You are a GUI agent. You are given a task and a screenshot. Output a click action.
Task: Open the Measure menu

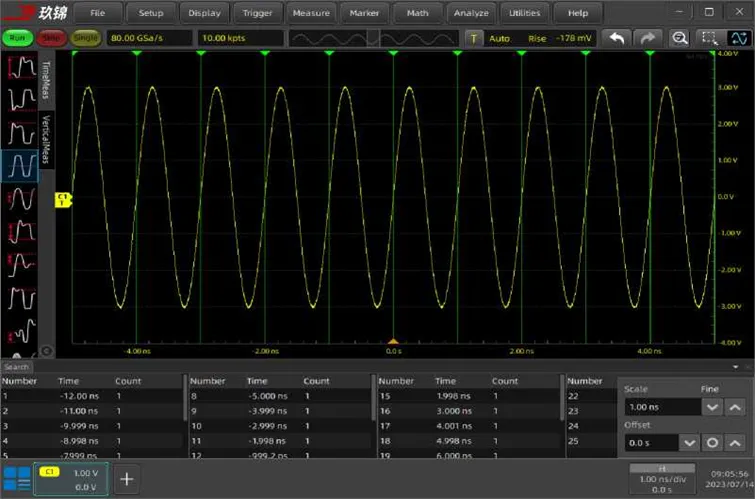(312, 13)
